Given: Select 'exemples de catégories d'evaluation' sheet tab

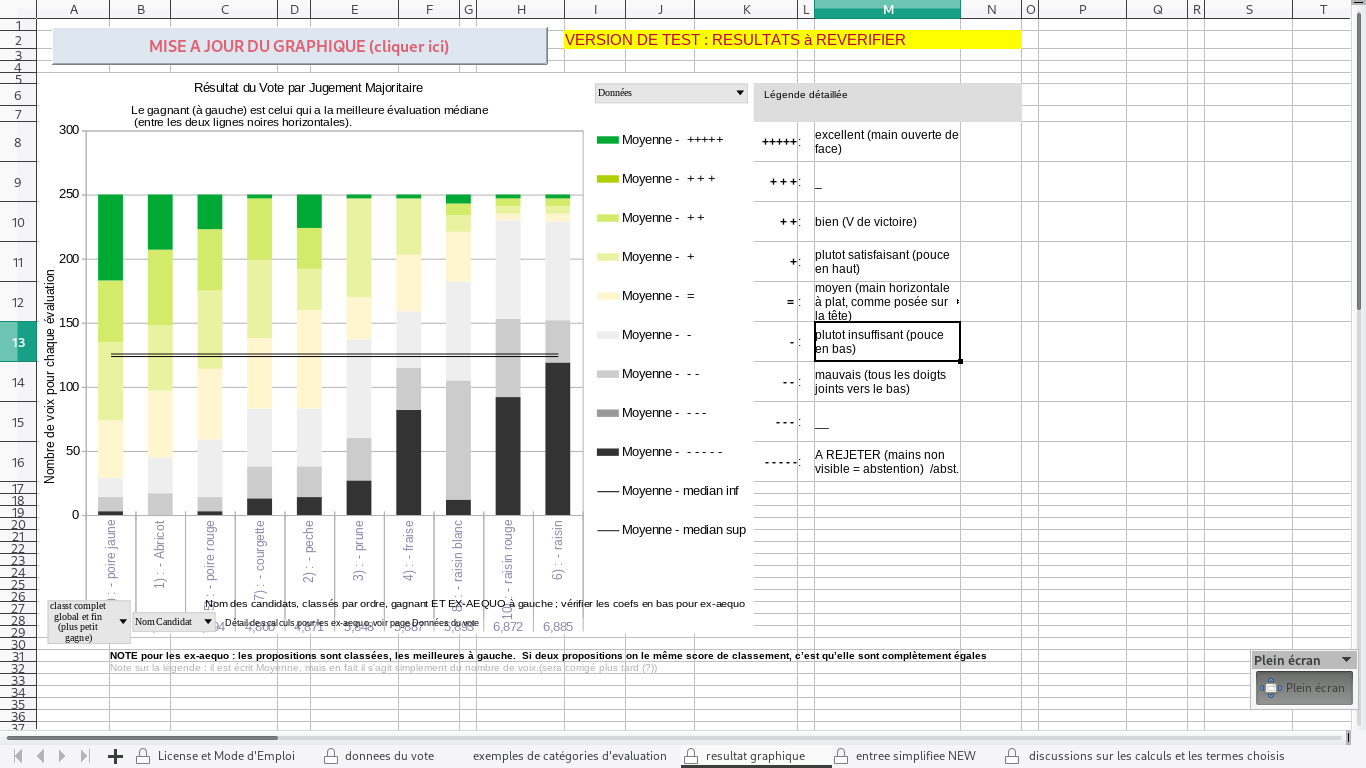Looking at the screenshot, I should (569, 756).
